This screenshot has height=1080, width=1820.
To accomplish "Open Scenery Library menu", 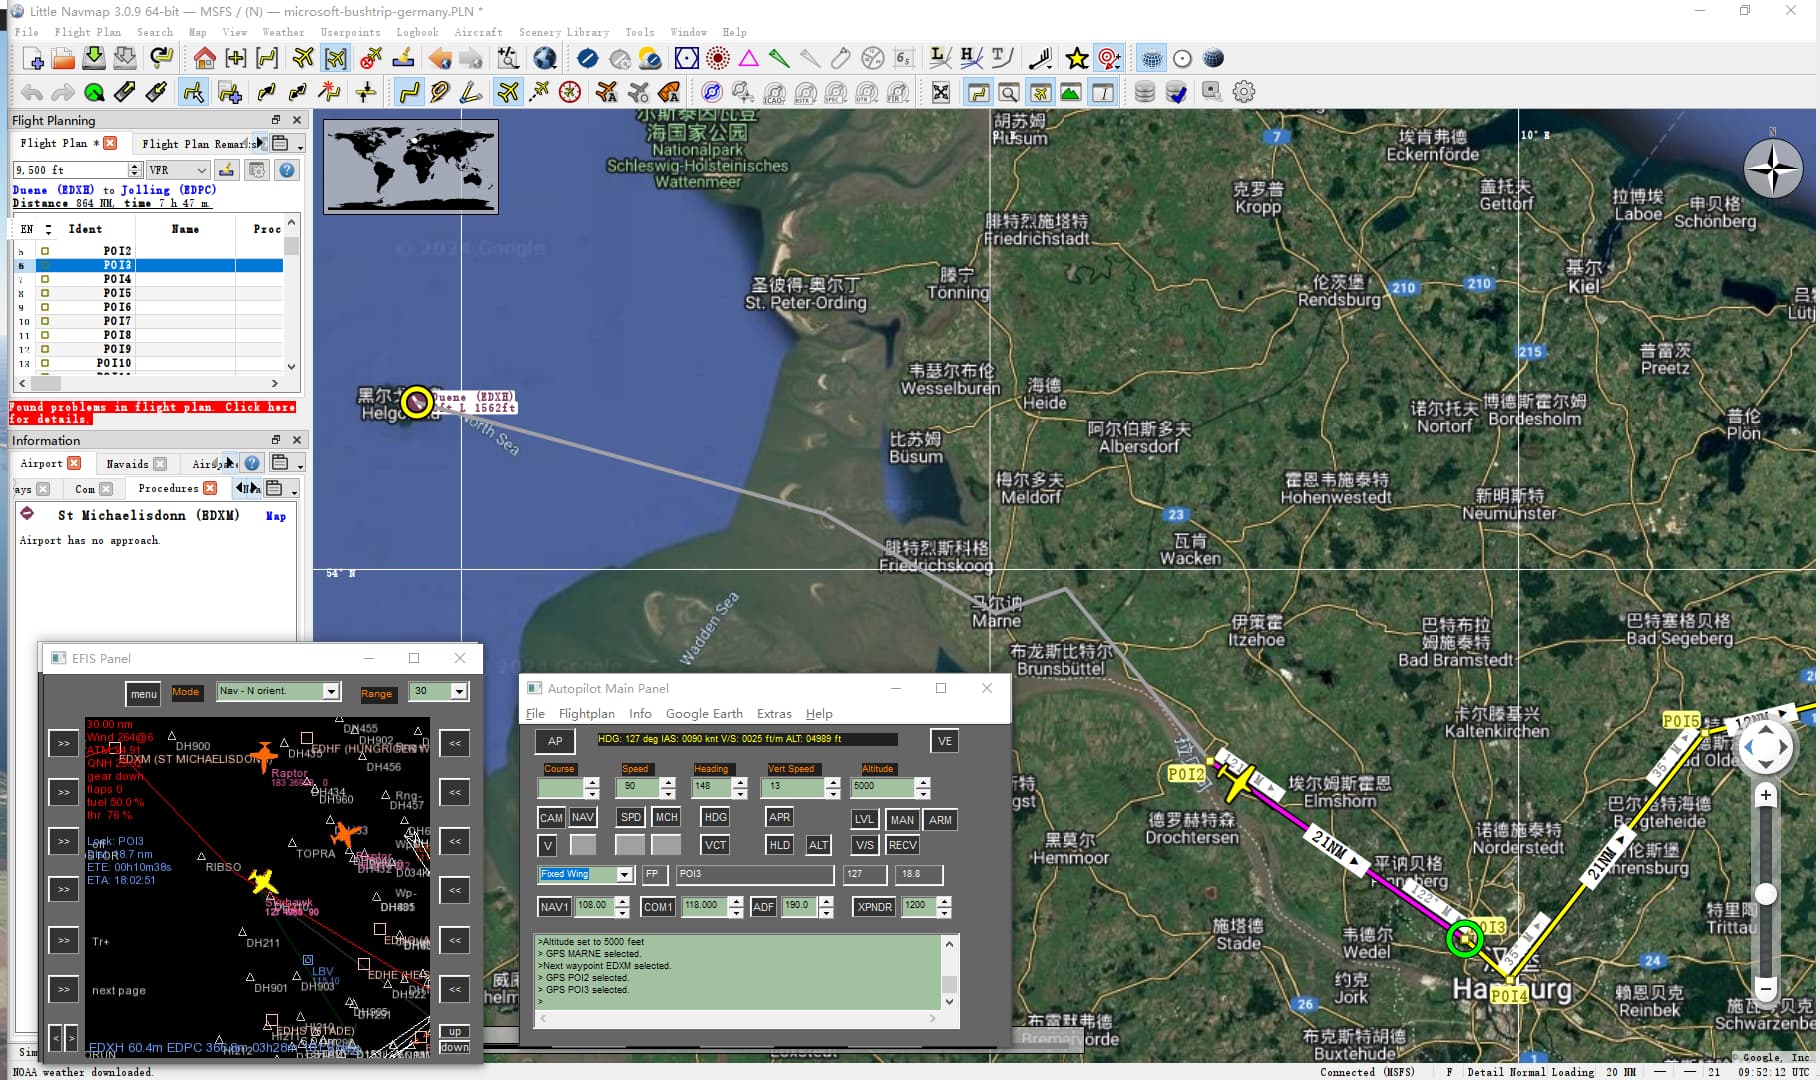I will tap(564, 32).
